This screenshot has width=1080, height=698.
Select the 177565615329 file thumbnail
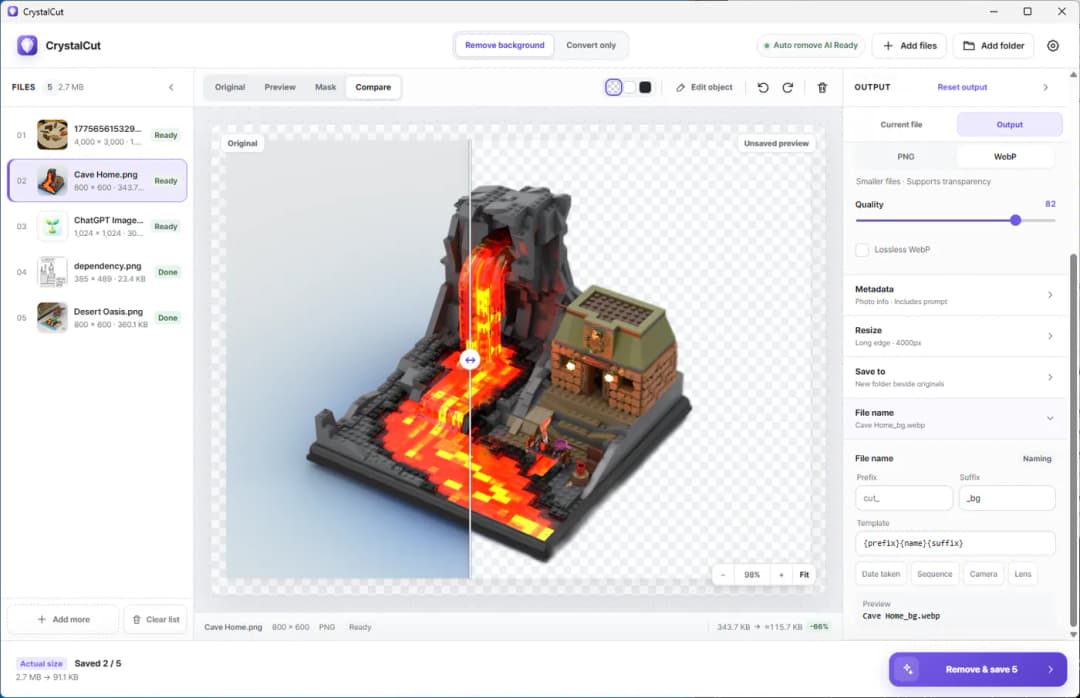point(52,135)
